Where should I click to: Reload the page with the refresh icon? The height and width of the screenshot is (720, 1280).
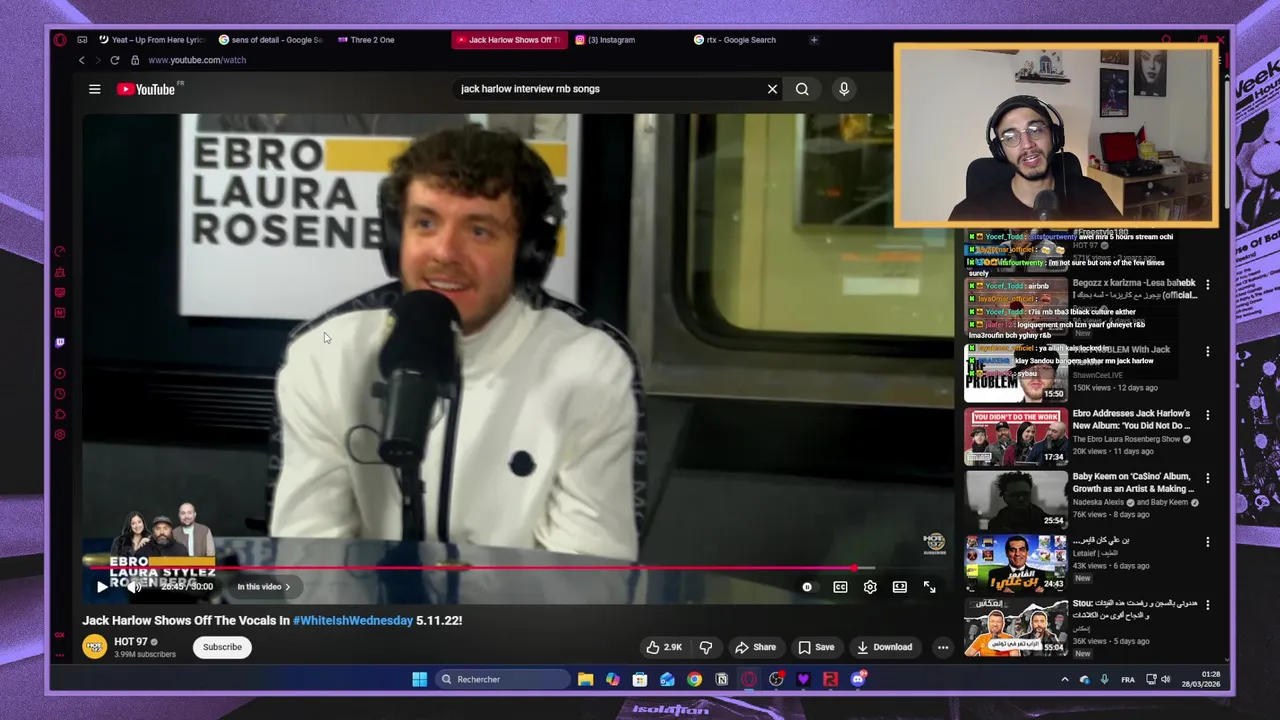point(115,60)
